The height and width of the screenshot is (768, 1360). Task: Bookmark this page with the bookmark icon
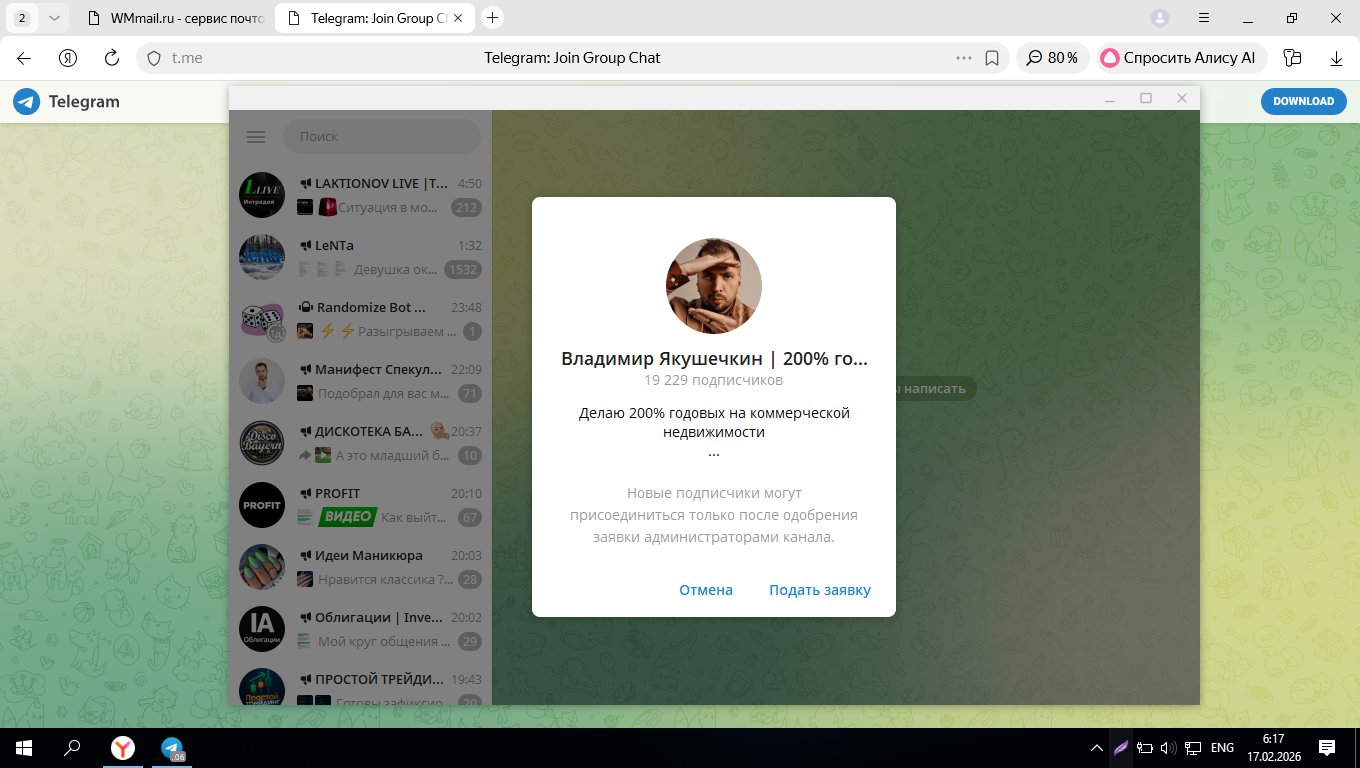click(992, 58)
